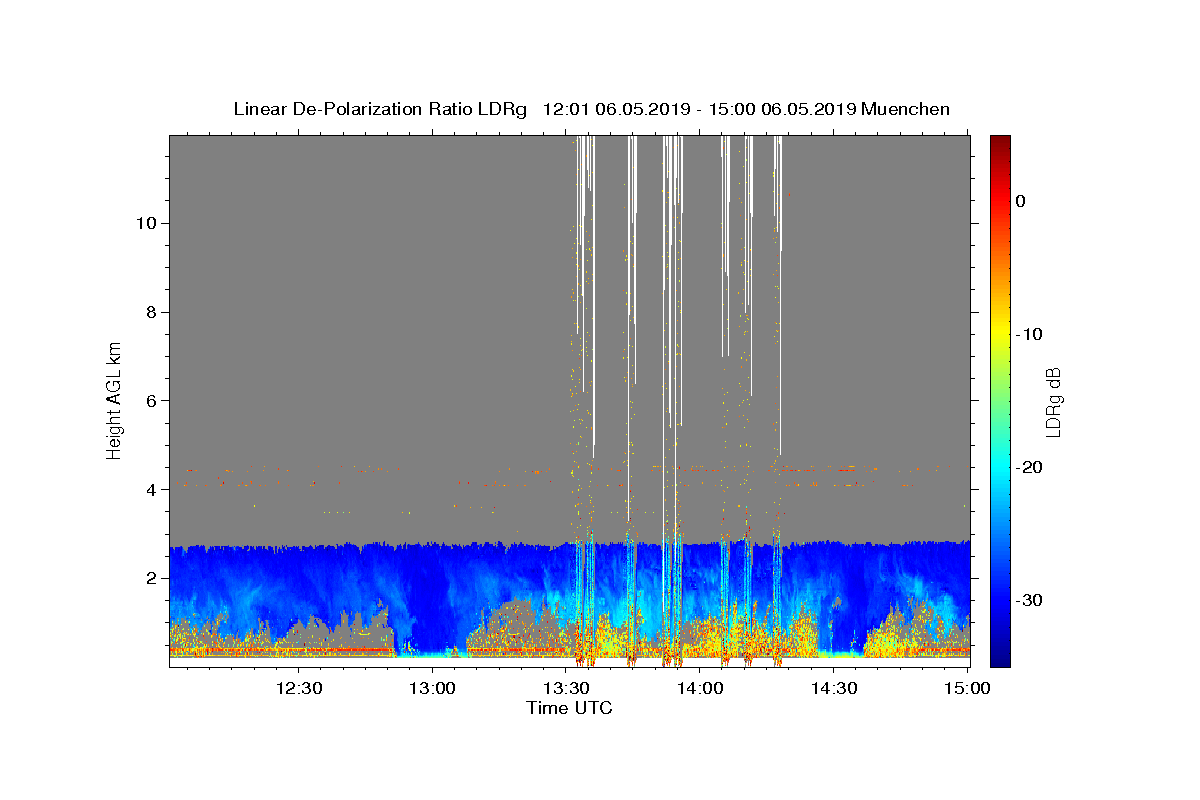Click the '15:00' time tick label

pyautogui.click(x=966, y=688)
